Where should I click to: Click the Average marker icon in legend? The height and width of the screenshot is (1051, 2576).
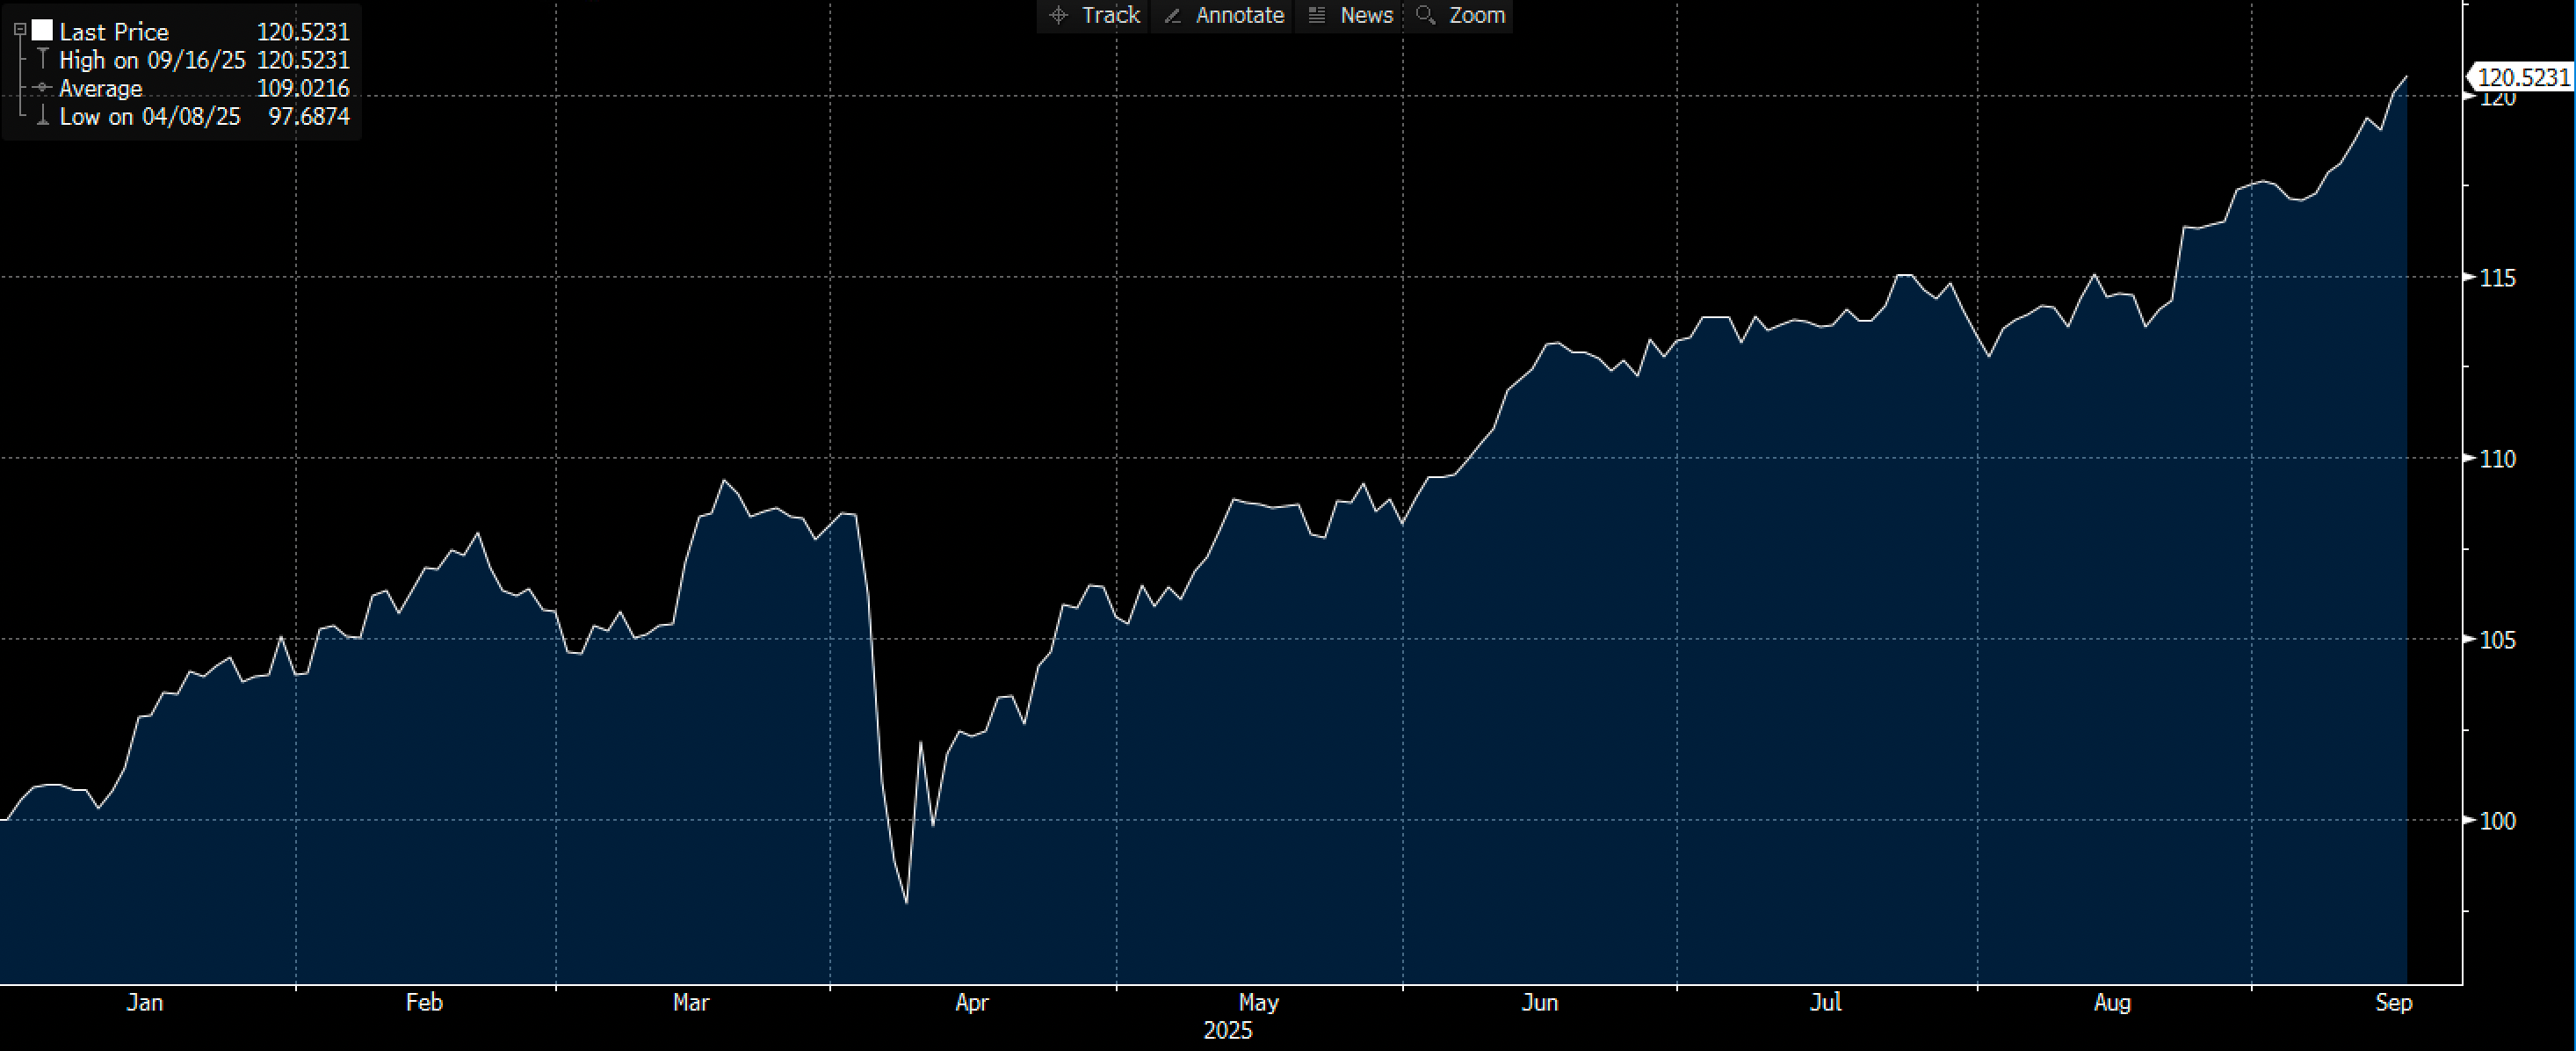pos(42,88)
